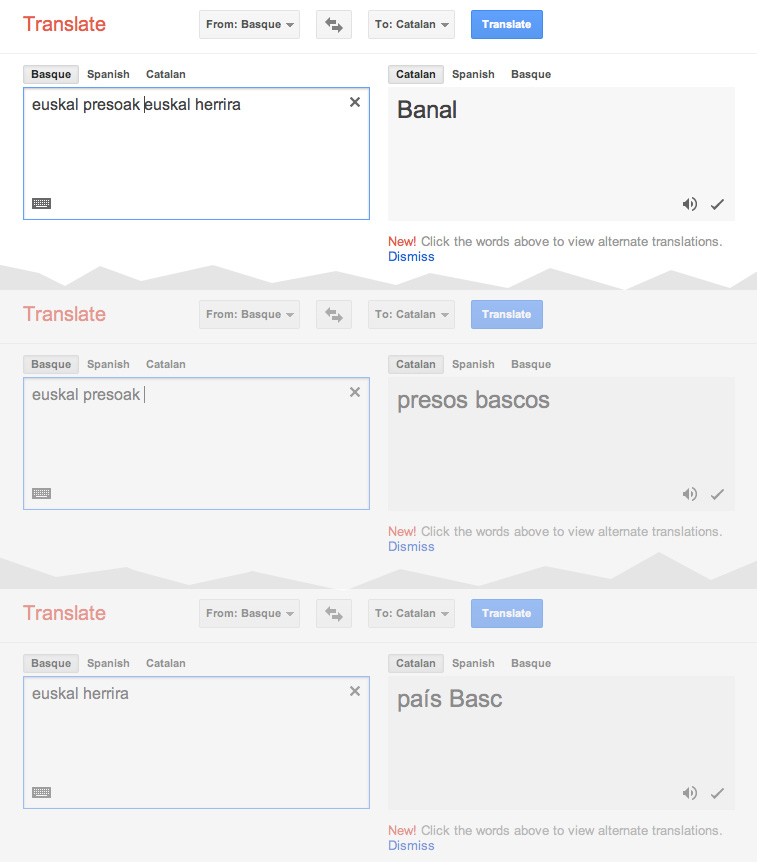Click the translated word 'Banal'
This screenshot has width=757, height=862.
click(x=427, y=110)
